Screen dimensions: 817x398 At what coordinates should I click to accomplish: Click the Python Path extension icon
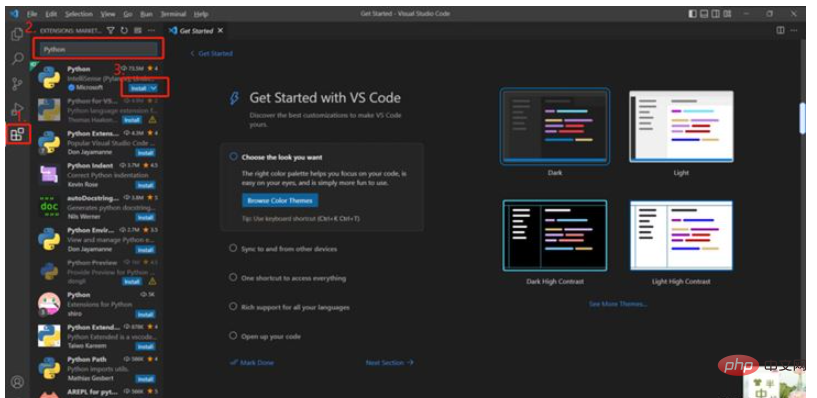(x=49, y=368)
